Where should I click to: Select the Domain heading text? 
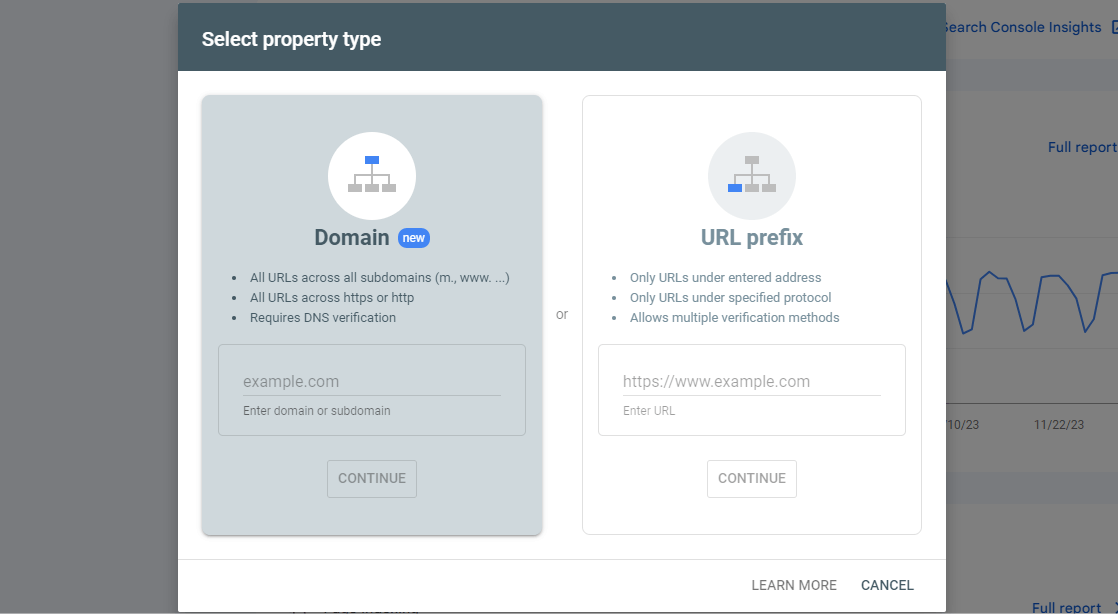coord(352,237)
